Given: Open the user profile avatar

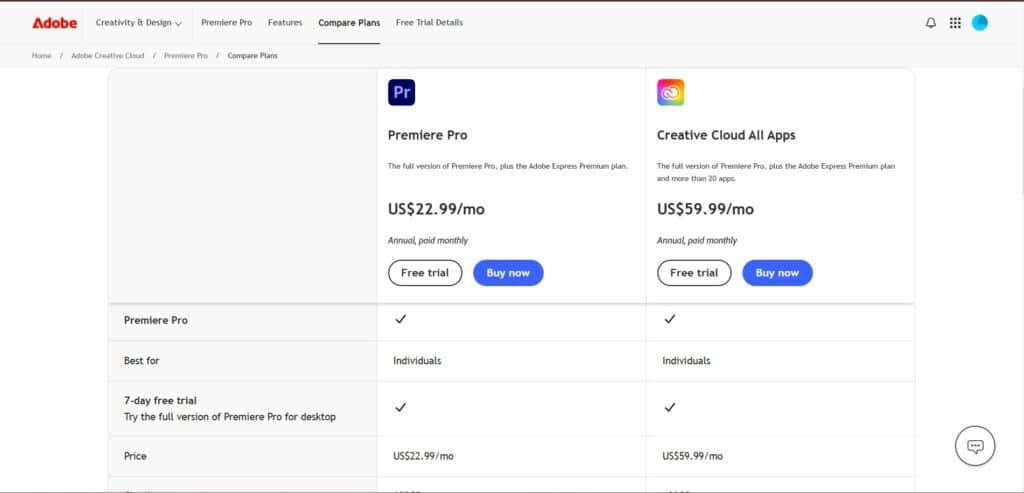Looking at the screenshot, I should pos(980,23).
